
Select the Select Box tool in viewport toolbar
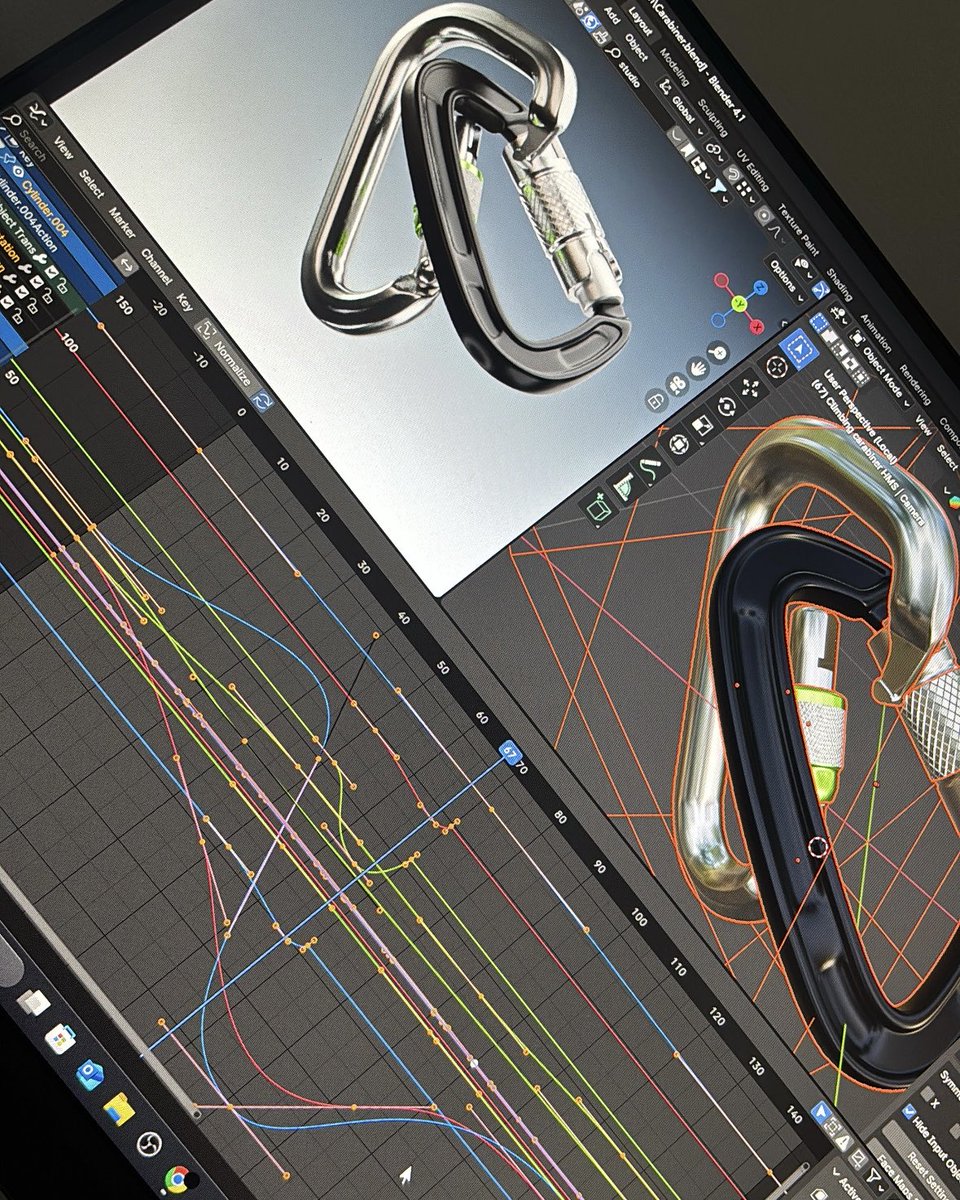pos(799,348)
